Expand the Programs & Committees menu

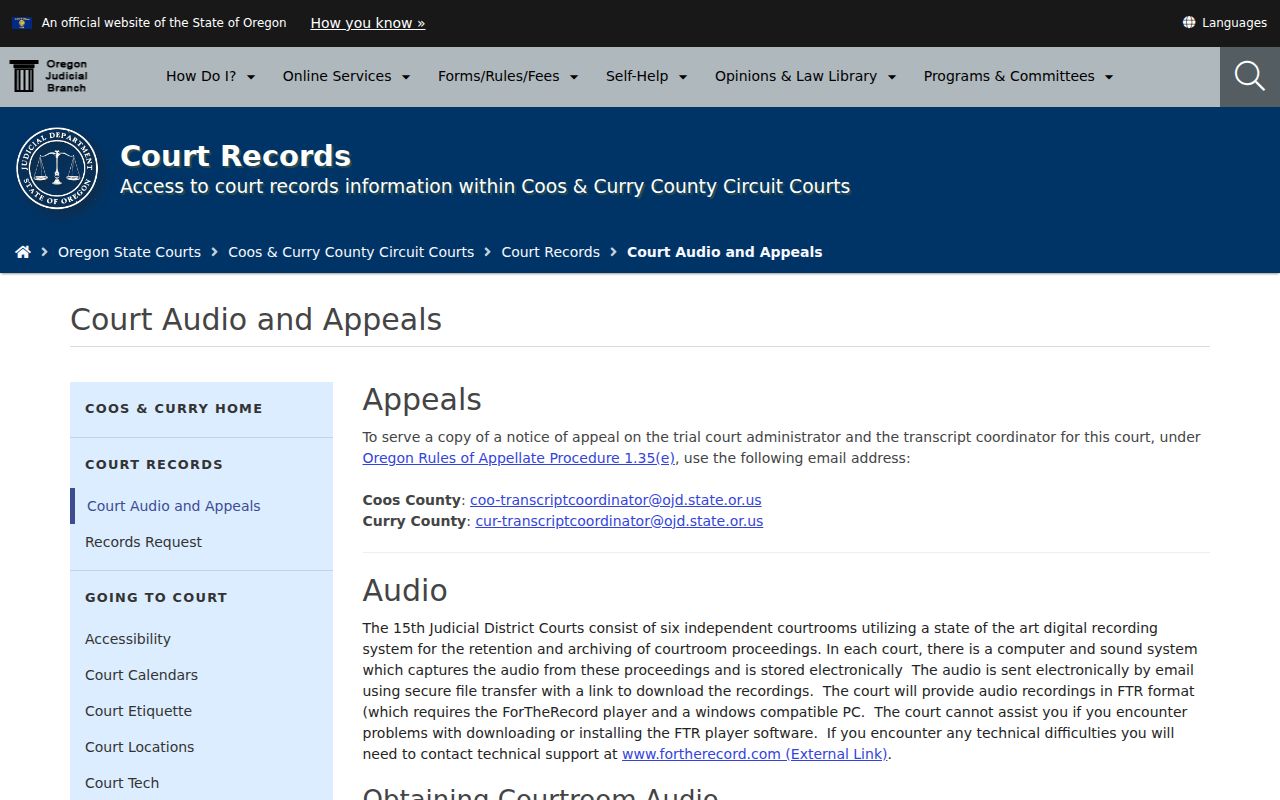coord(1018,76)
